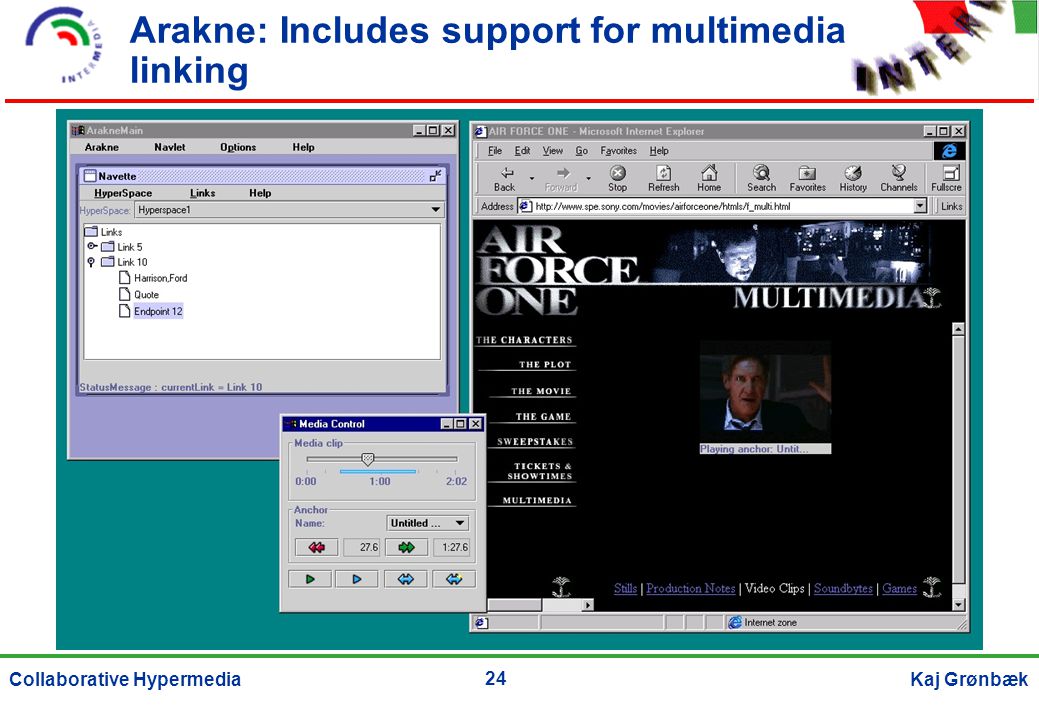Screen dimensions: 1039x720
Task: Click the Games link
Action: pyautogui.click(x=899, y=588)
